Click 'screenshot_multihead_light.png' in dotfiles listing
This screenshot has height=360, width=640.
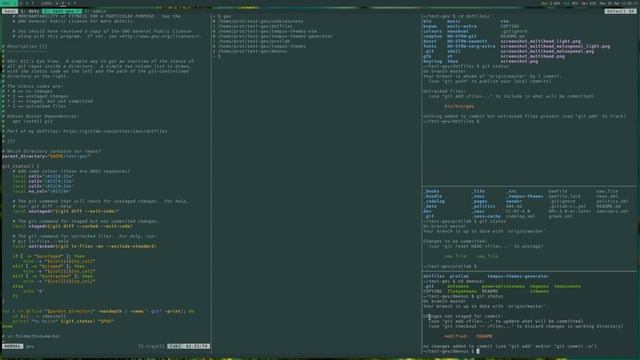541,41
